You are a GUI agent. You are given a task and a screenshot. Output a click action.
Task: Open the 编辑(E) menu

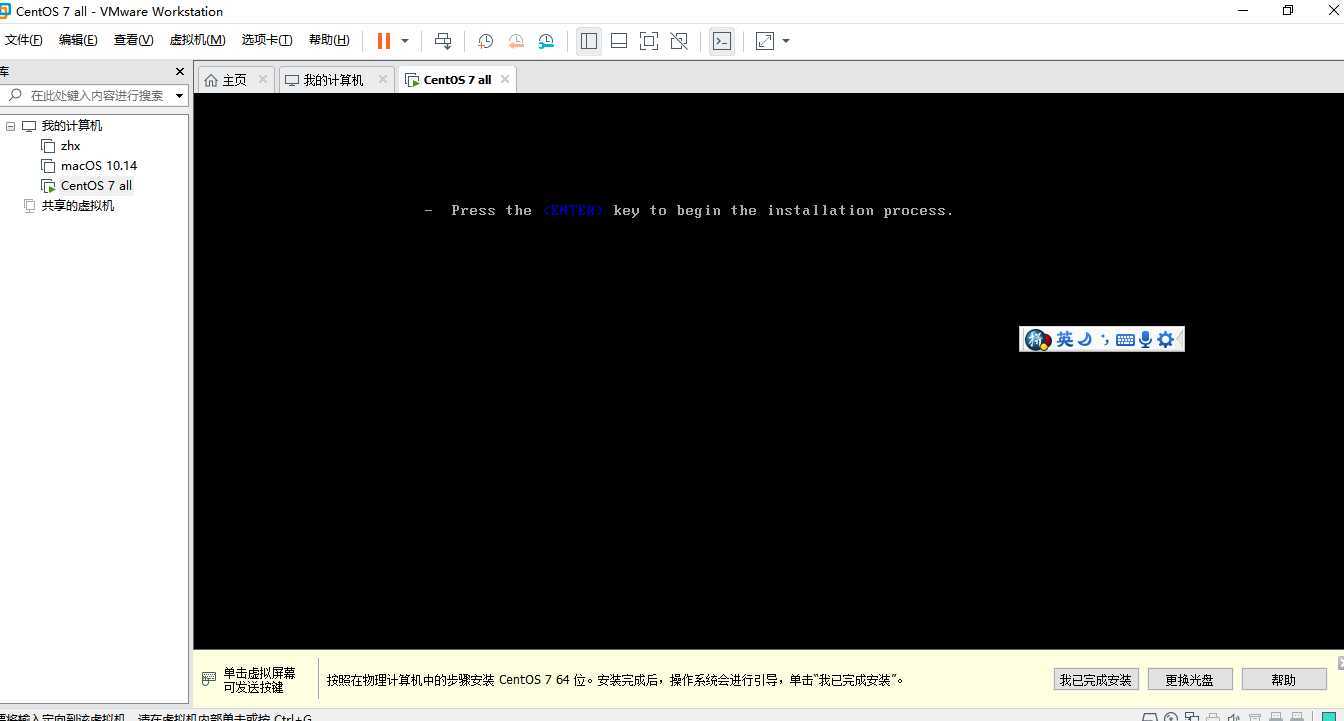[x=78, y=40]
